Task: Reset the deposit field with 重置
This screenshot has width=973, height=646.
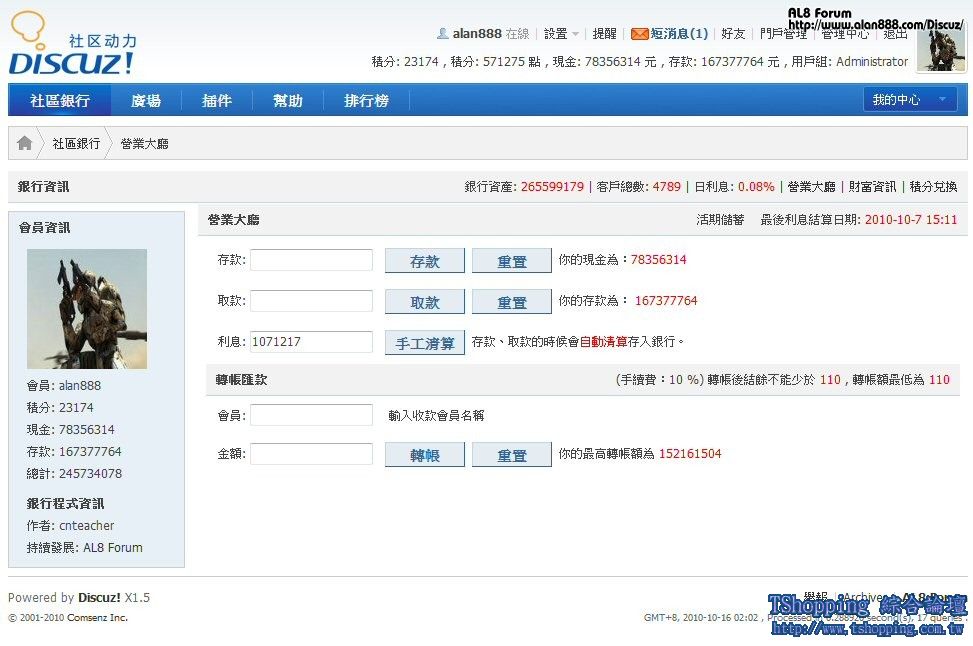Action: pos(511,261)
